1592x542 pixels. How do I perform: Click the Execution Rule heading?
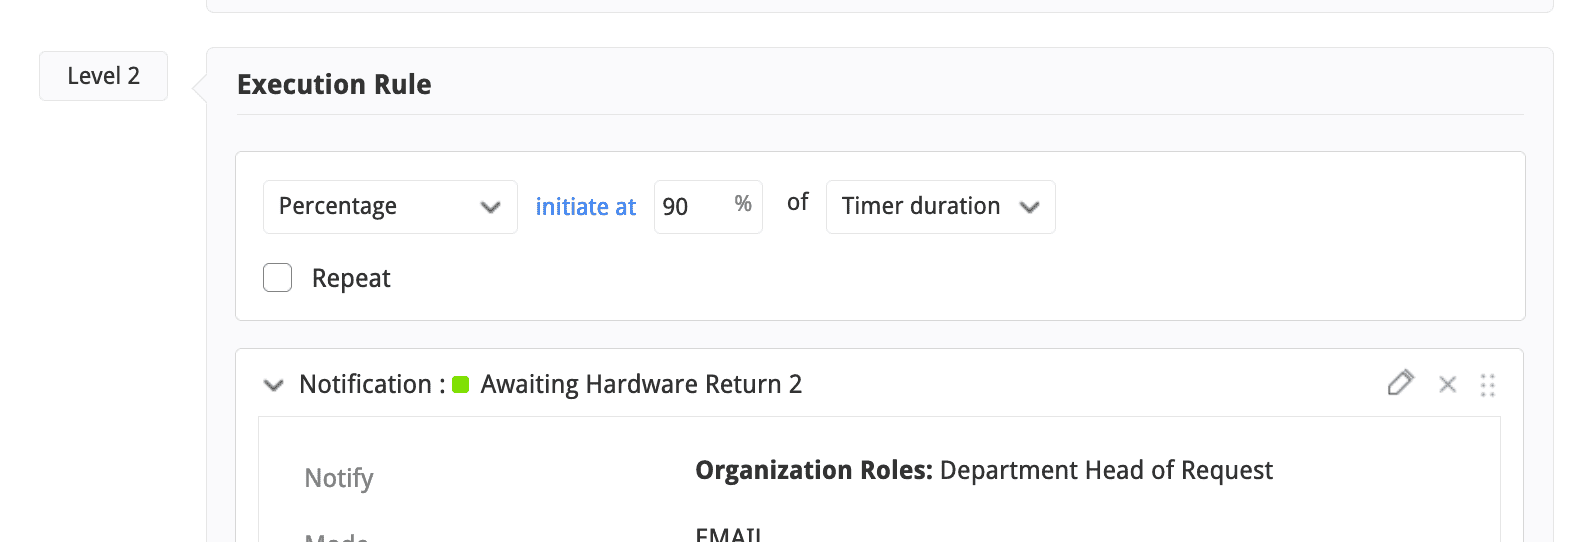(334, 85)
